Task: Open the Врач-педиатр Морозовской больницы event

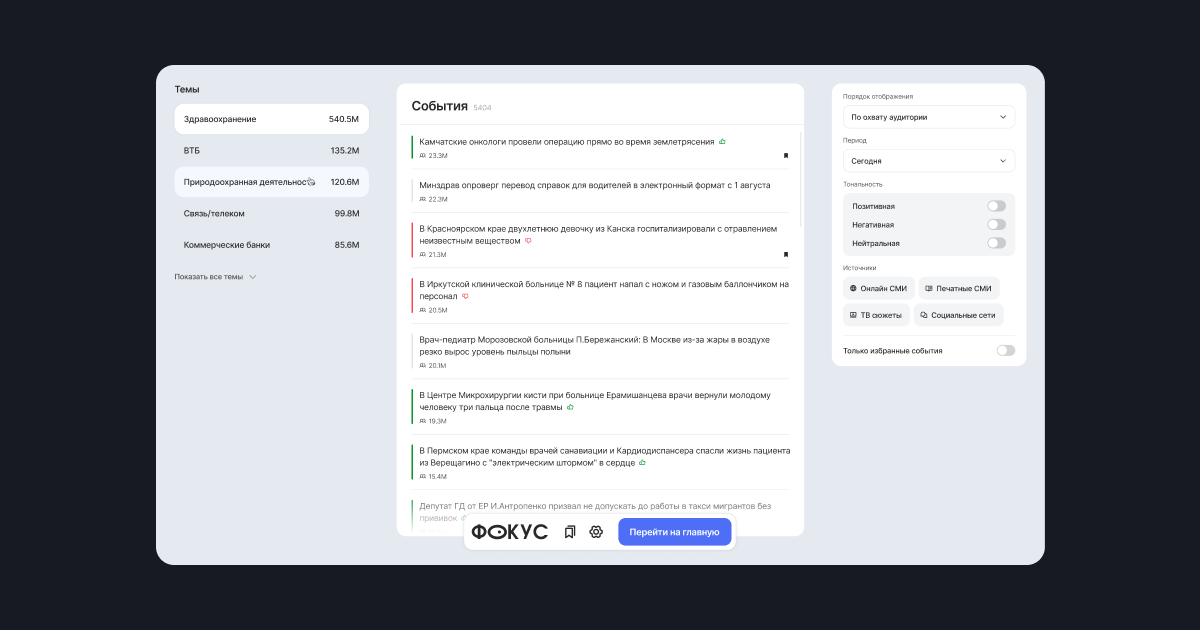Action: (594, 346)
